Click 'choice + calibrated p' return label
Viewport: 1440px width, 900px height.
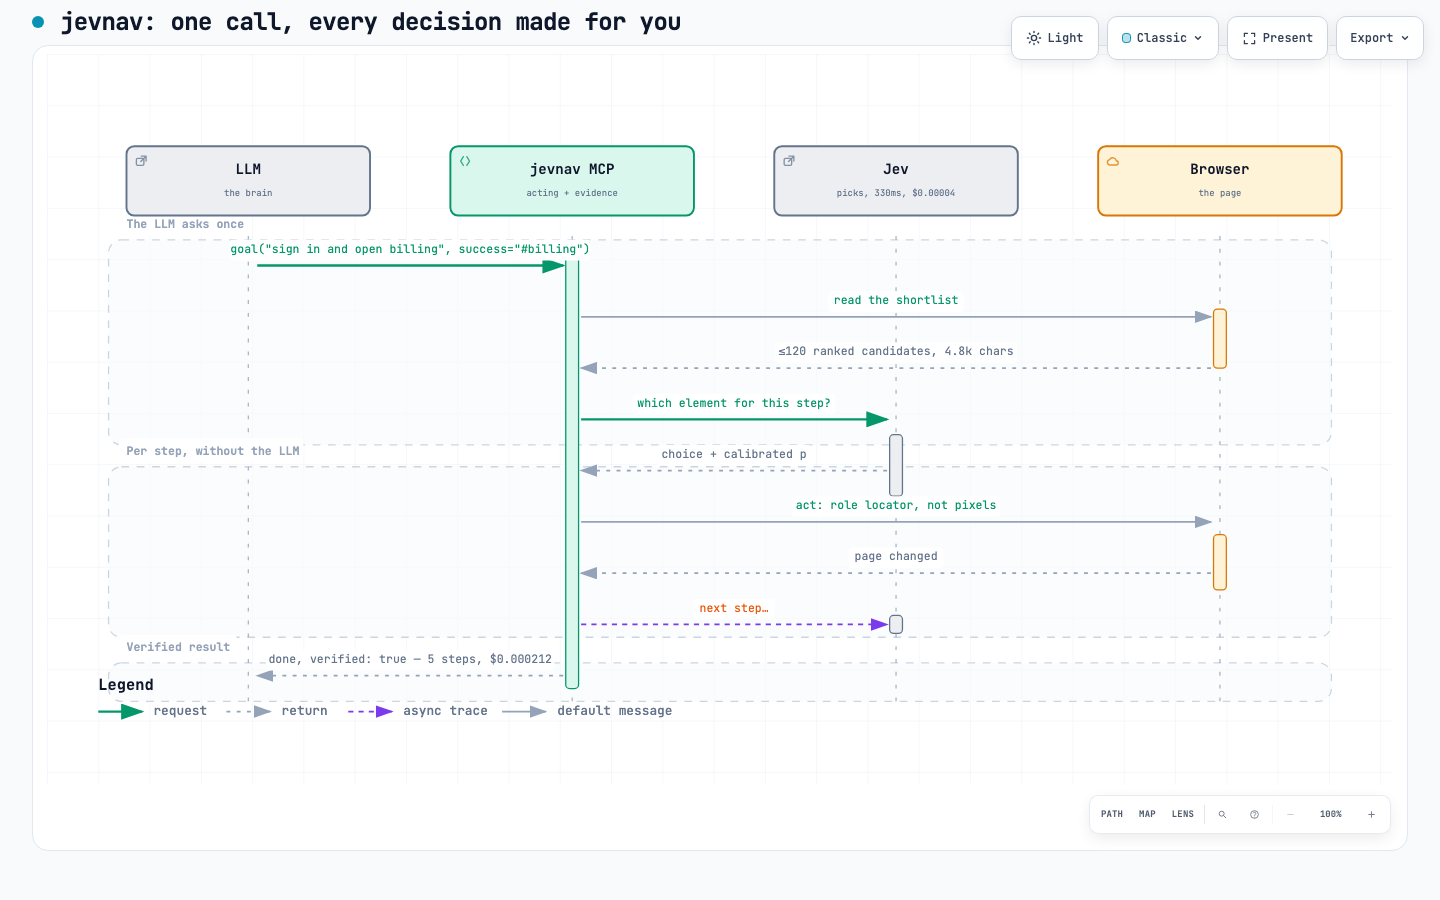734,454
